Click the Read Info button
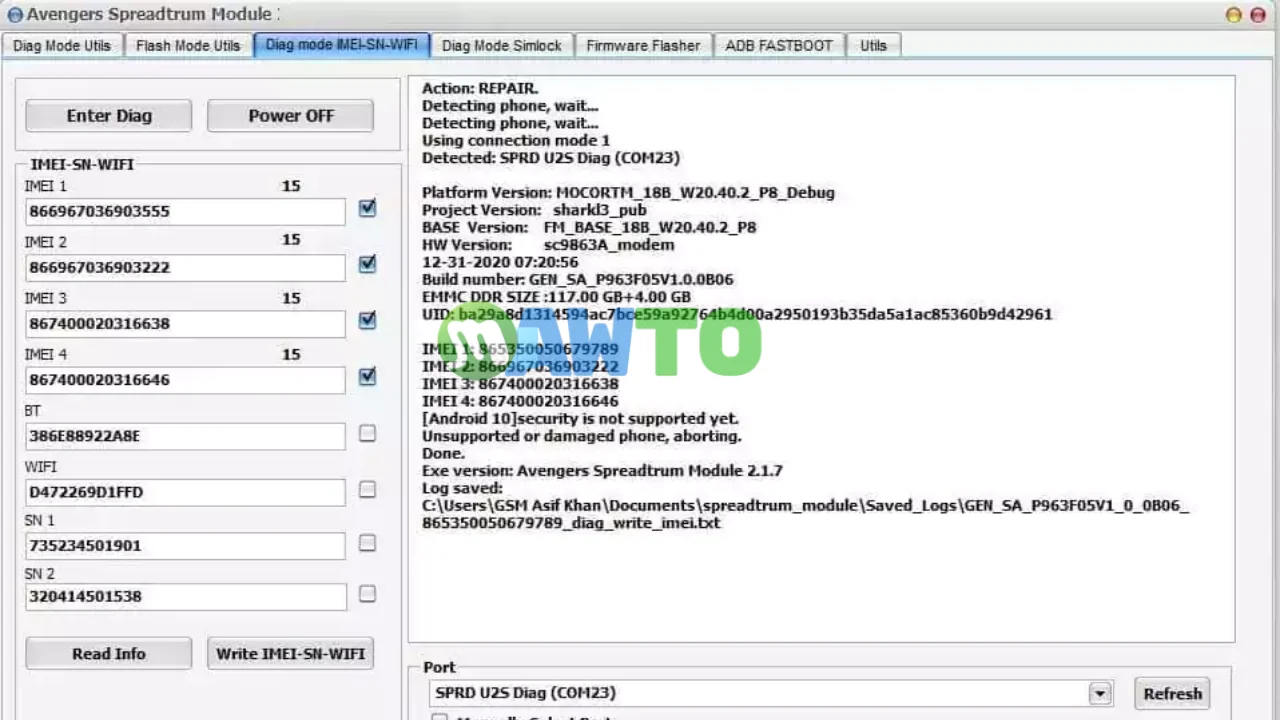 pos(109,654)
